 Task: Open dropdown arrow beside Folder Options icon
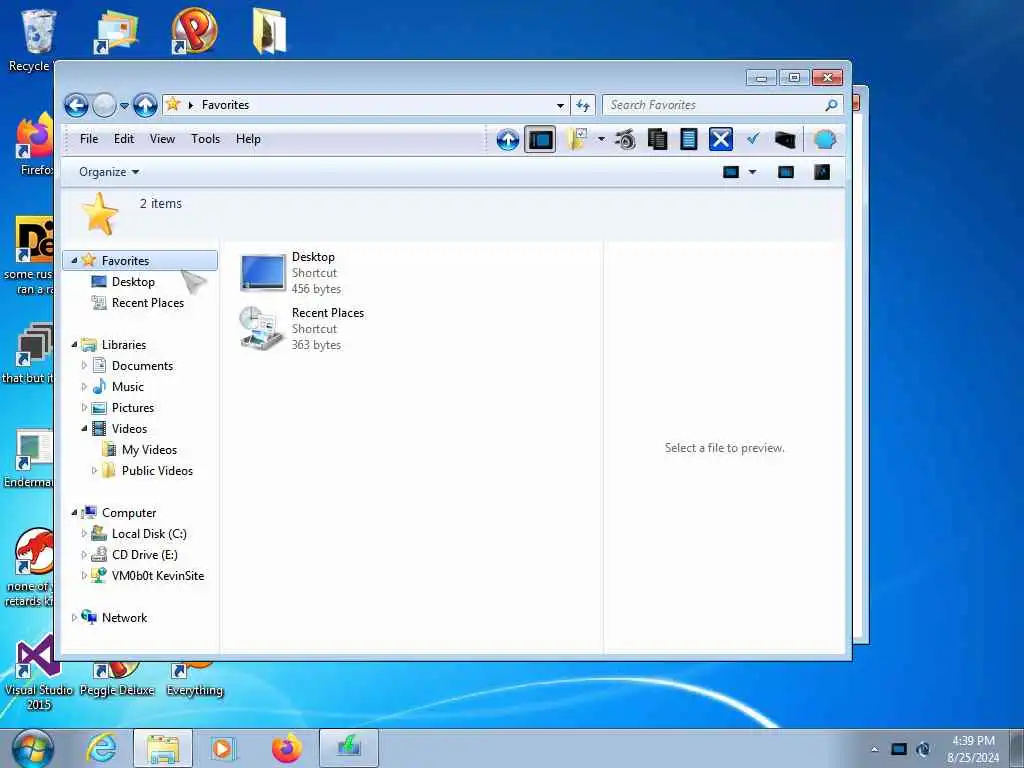point(601,139)
